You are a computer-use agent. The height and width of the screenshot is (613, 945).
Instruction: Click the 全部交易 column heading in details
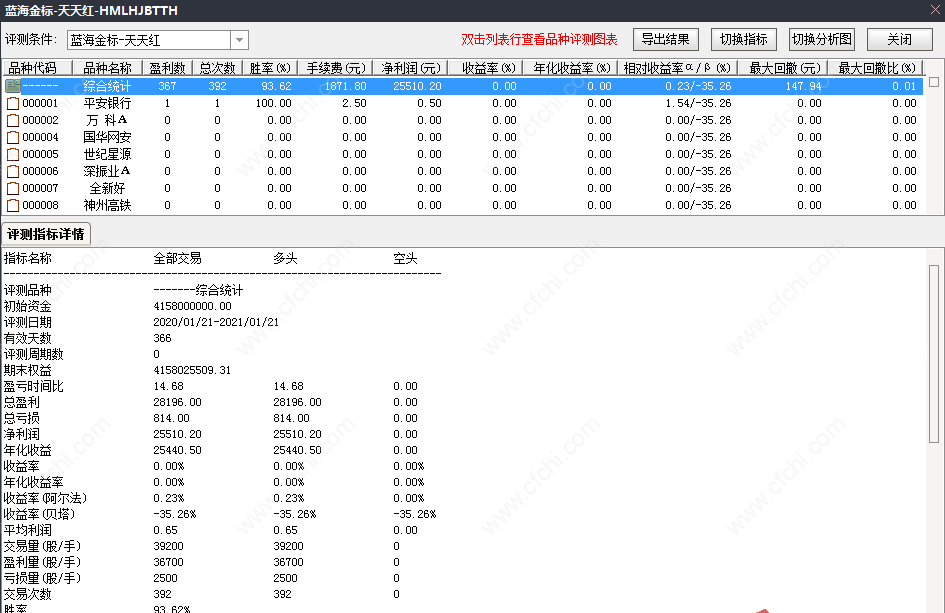[x=177, y=259]
